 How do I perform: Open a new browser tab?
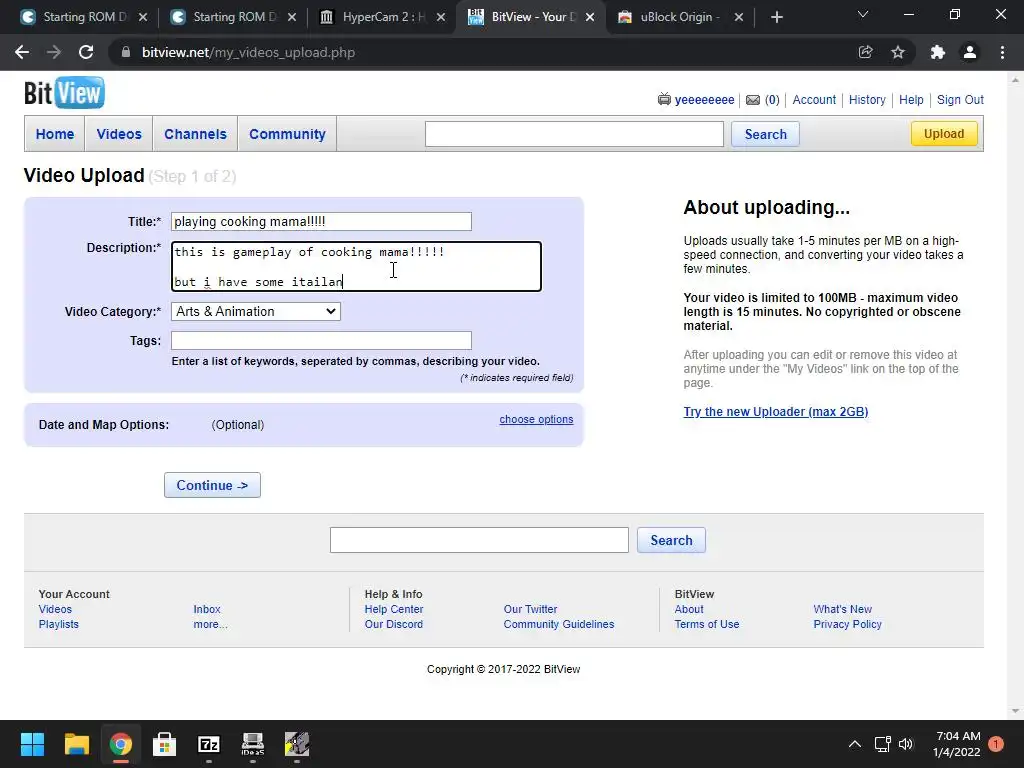776,17
